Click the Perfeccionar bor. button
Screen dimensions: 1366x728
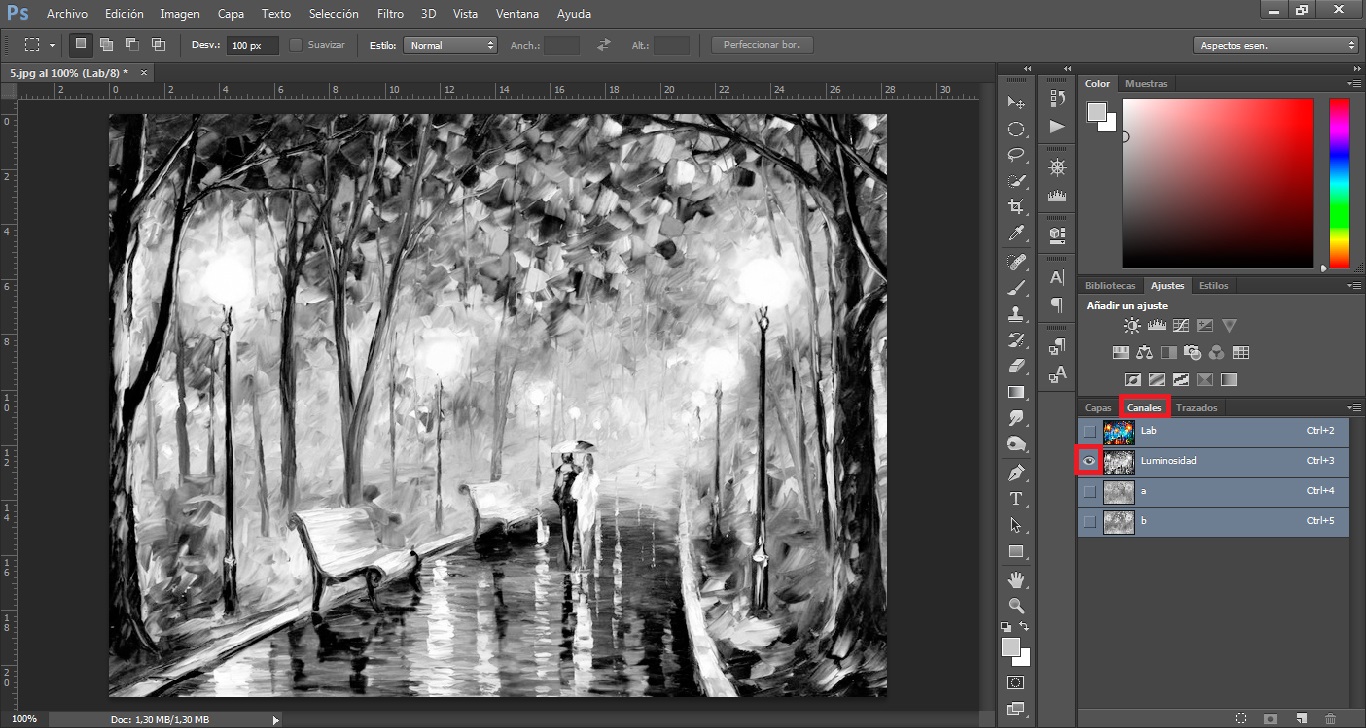pyautogui.click(x=762, y=45)
